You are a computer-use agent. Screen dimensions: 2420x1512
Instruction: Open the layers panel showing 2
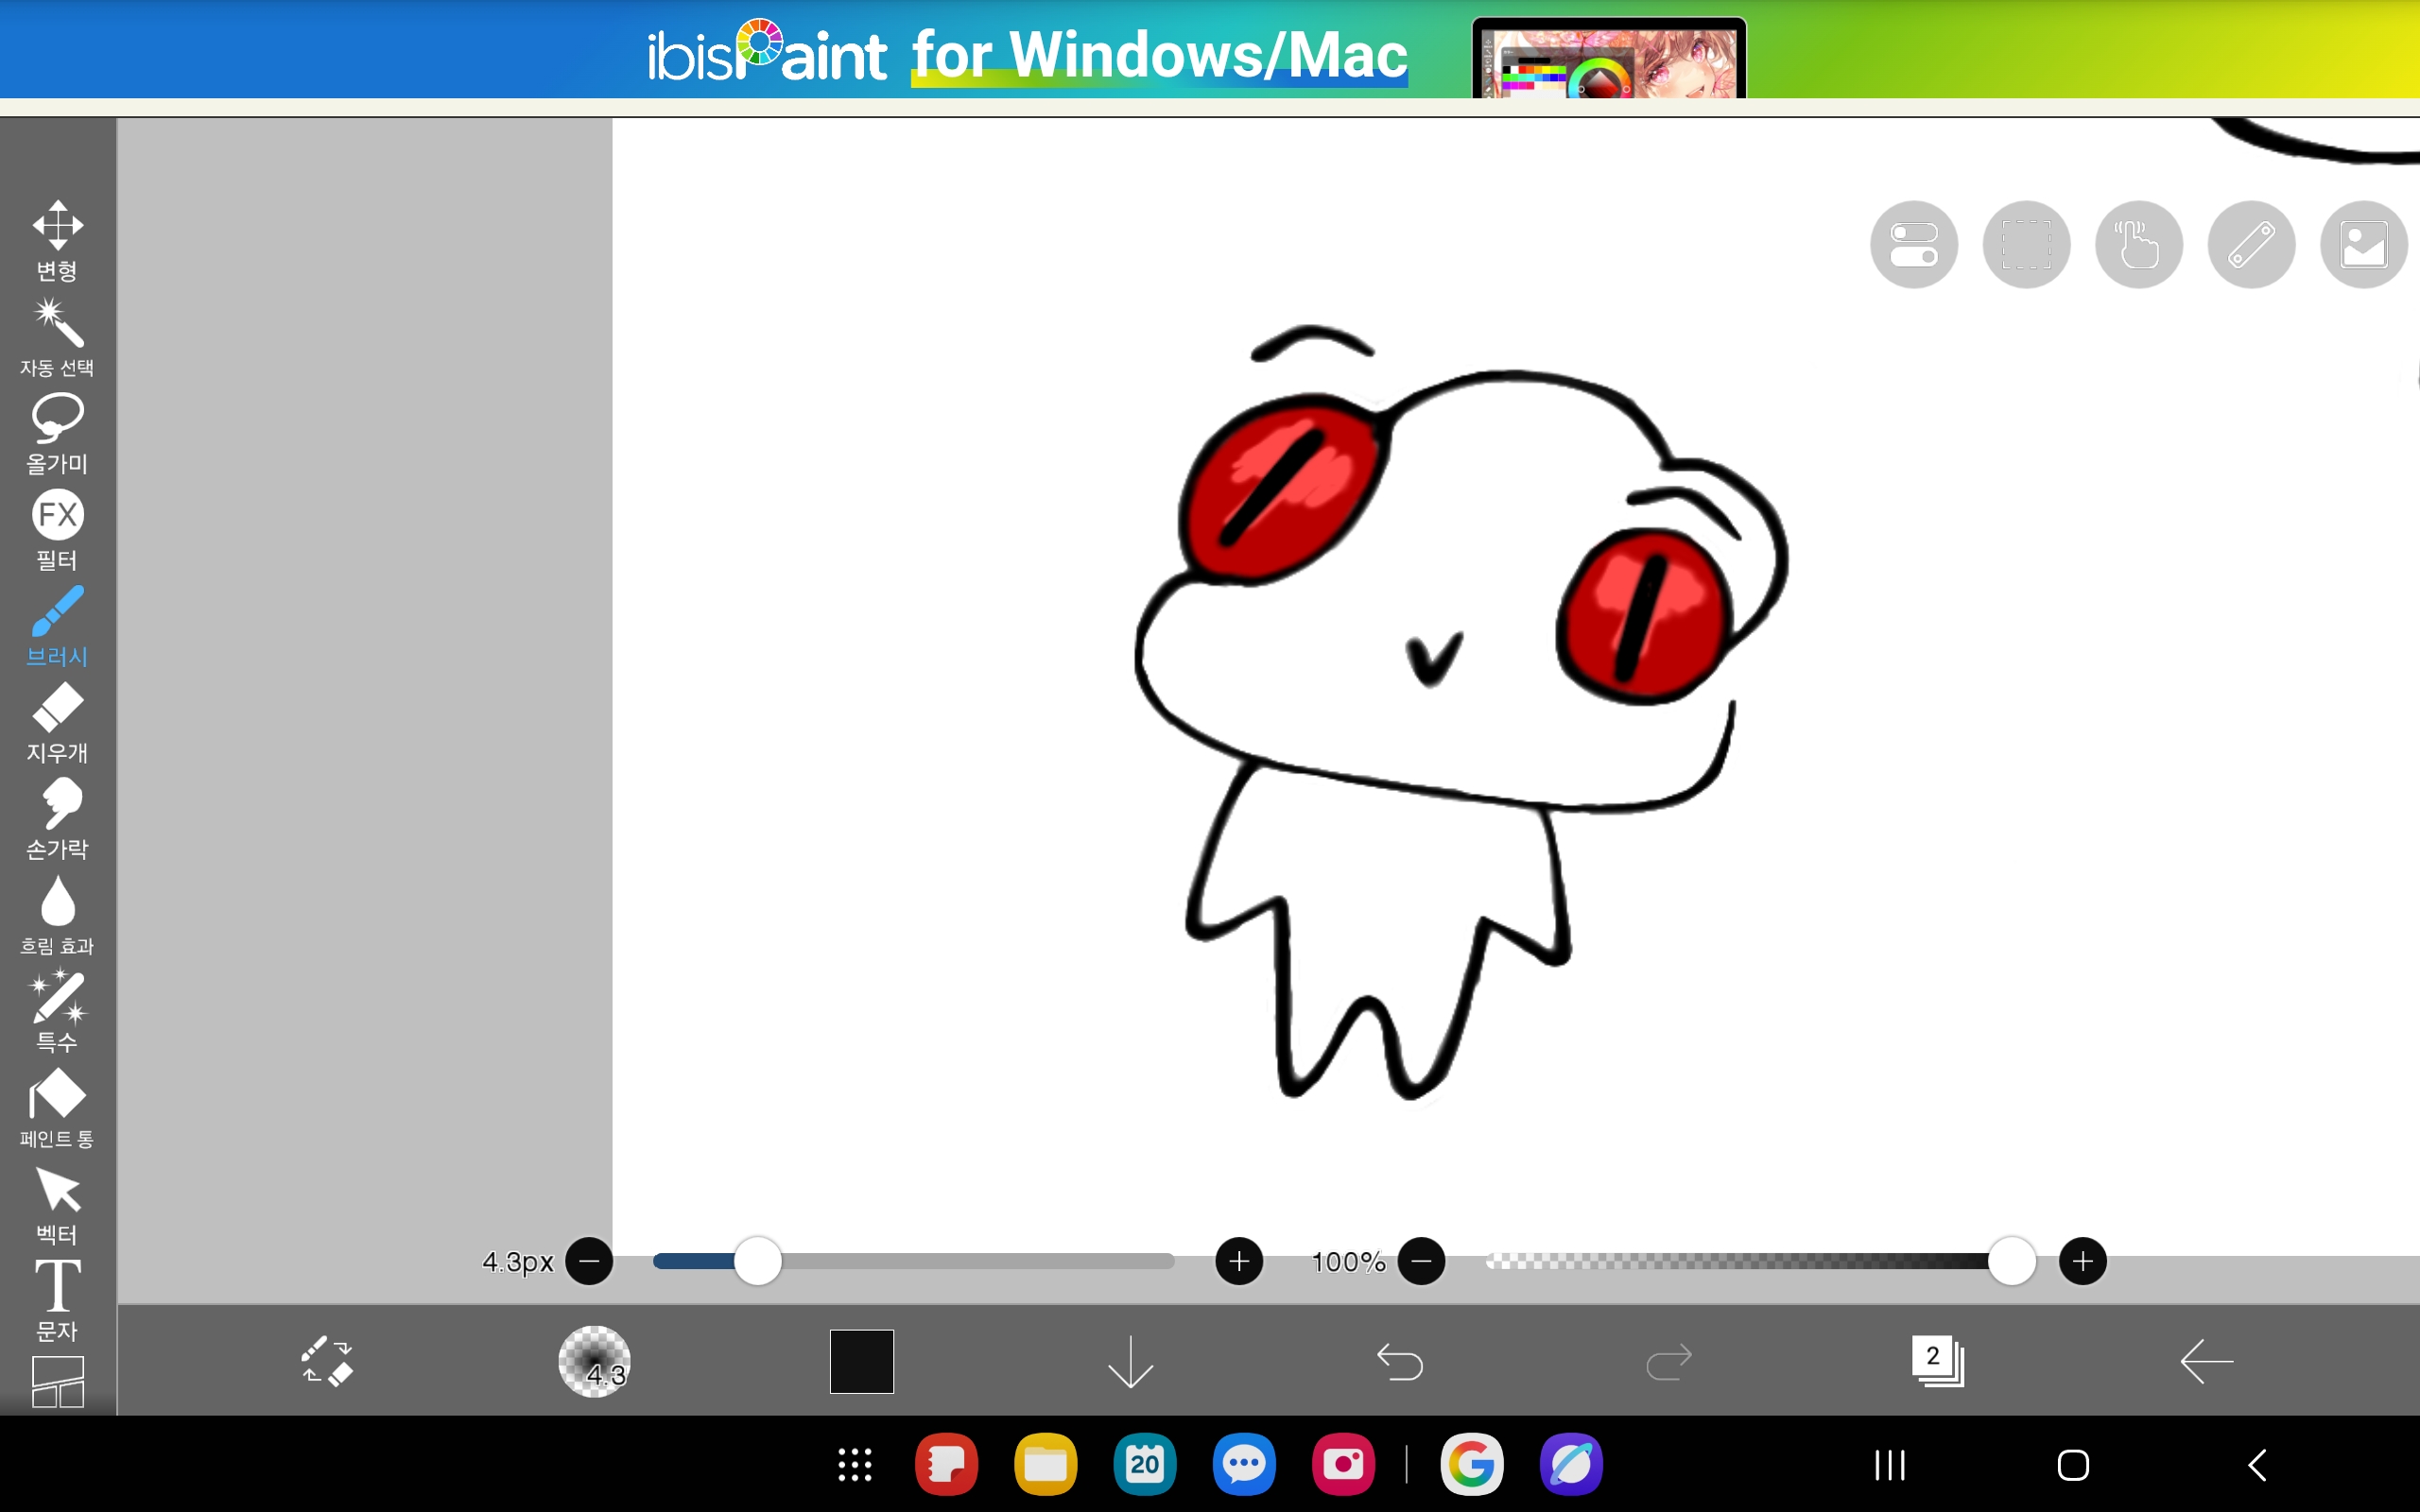point(1937,1361)
